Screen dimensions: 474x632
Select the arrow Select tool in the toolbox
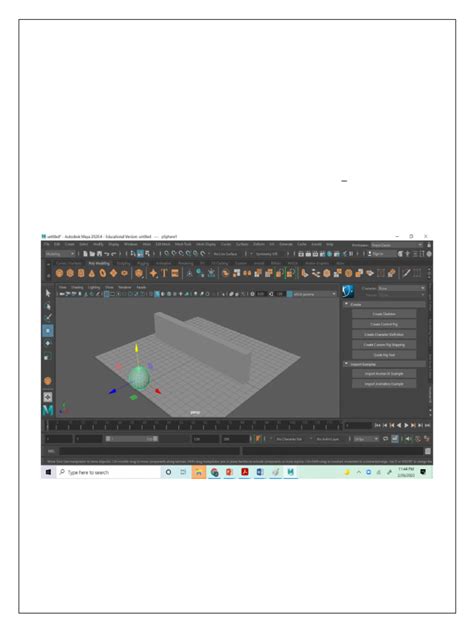48,293
